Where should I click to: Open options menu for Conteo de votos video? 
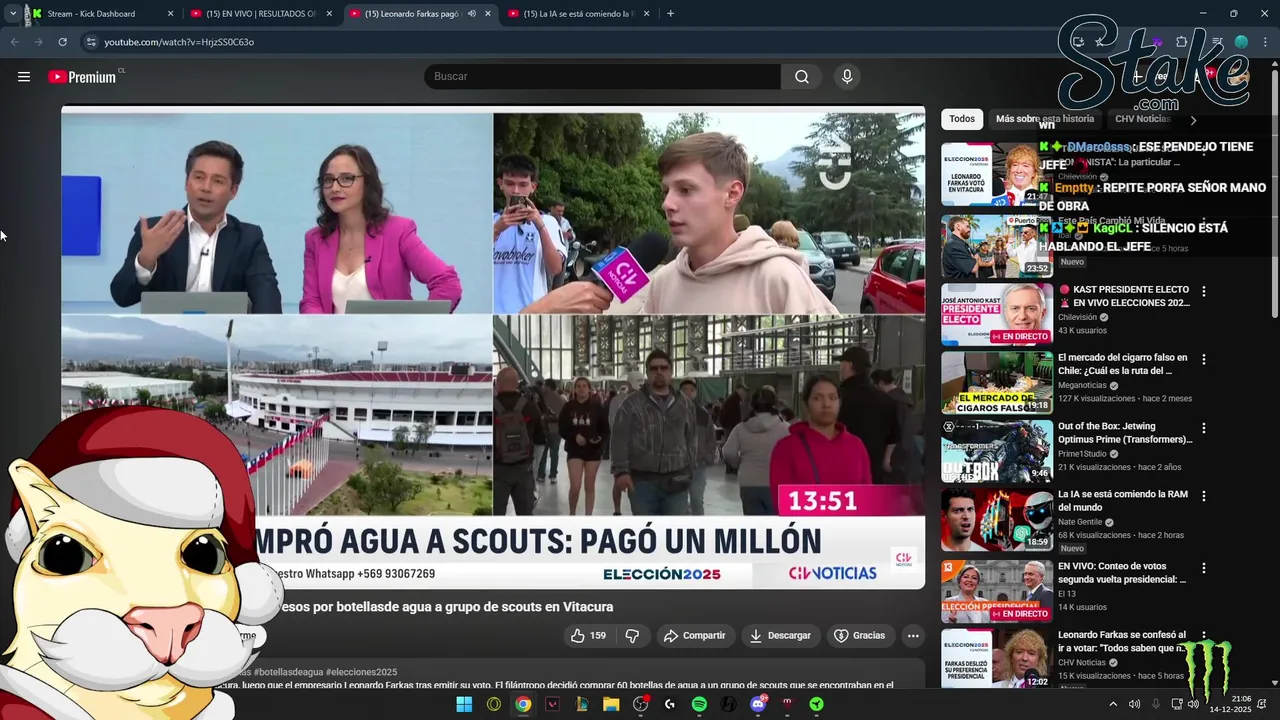(1204, 568)
